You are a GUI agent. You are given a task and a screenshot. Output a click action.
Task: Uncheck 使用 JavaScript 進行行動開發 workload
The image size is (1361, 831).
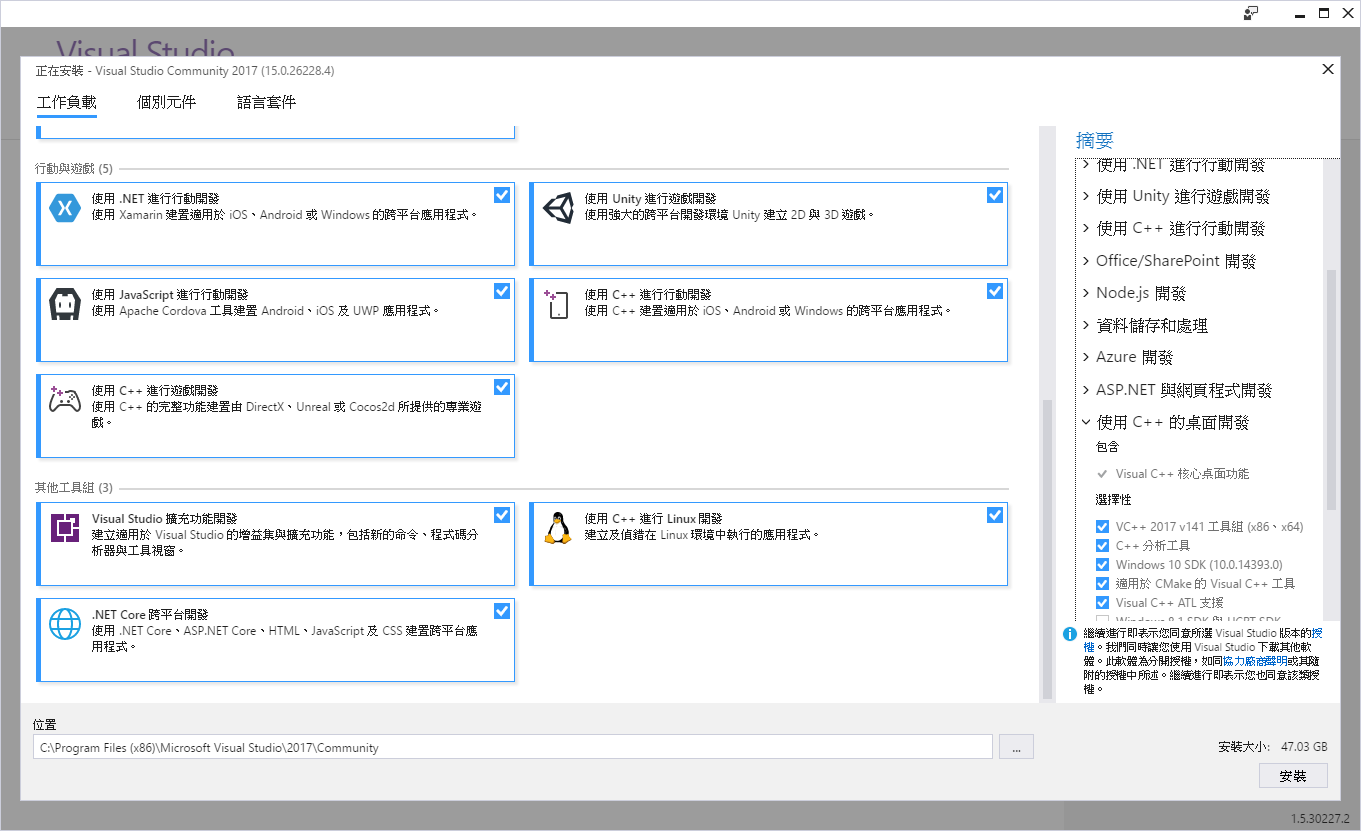(502, 291)
